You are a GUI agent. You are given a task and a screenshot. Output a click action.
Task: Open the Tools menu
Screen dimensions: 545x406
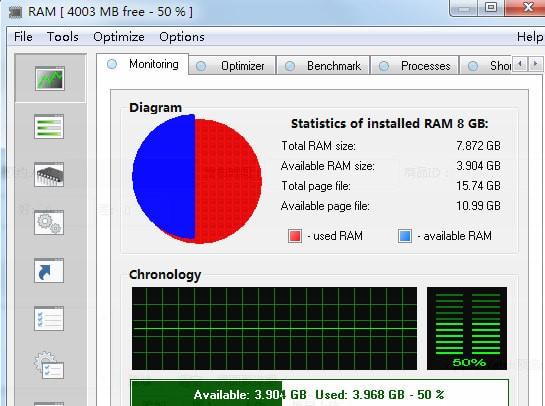(63, 36)
